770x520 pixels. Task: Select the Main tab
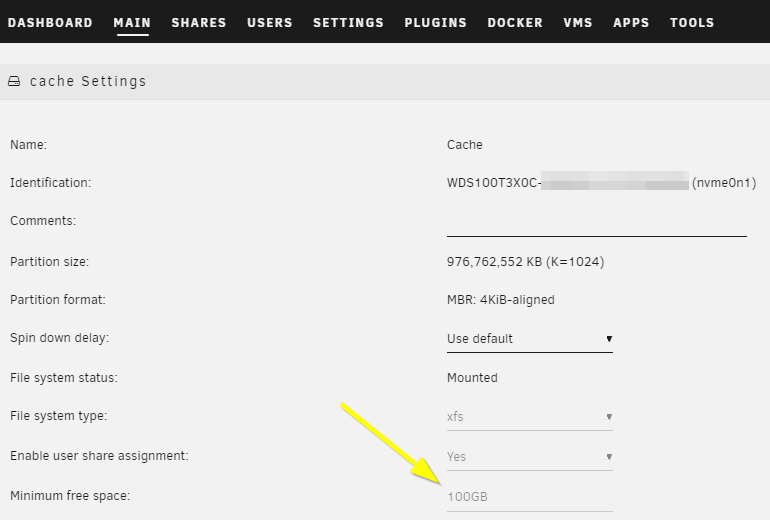coord(132,23)
